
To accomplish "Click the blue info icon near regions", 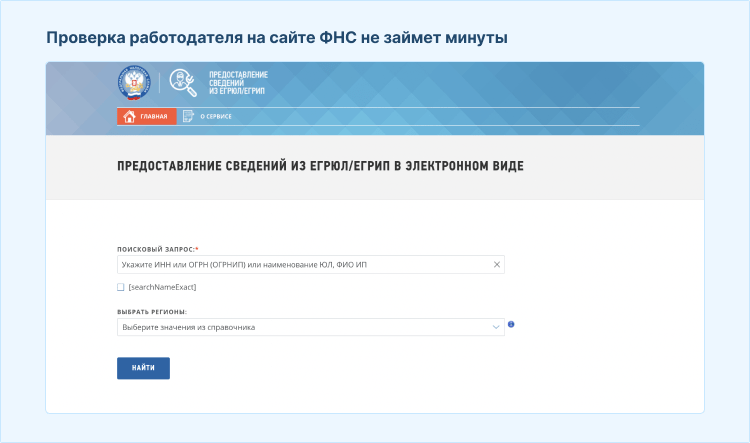I will (x=511, y=324).
